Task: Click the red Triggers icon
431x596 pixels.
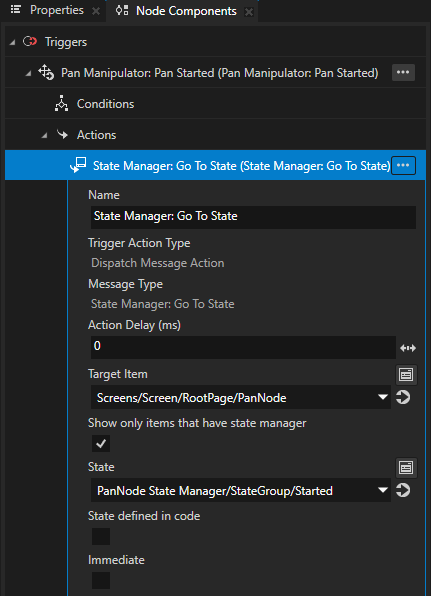Action: (30, 41)
